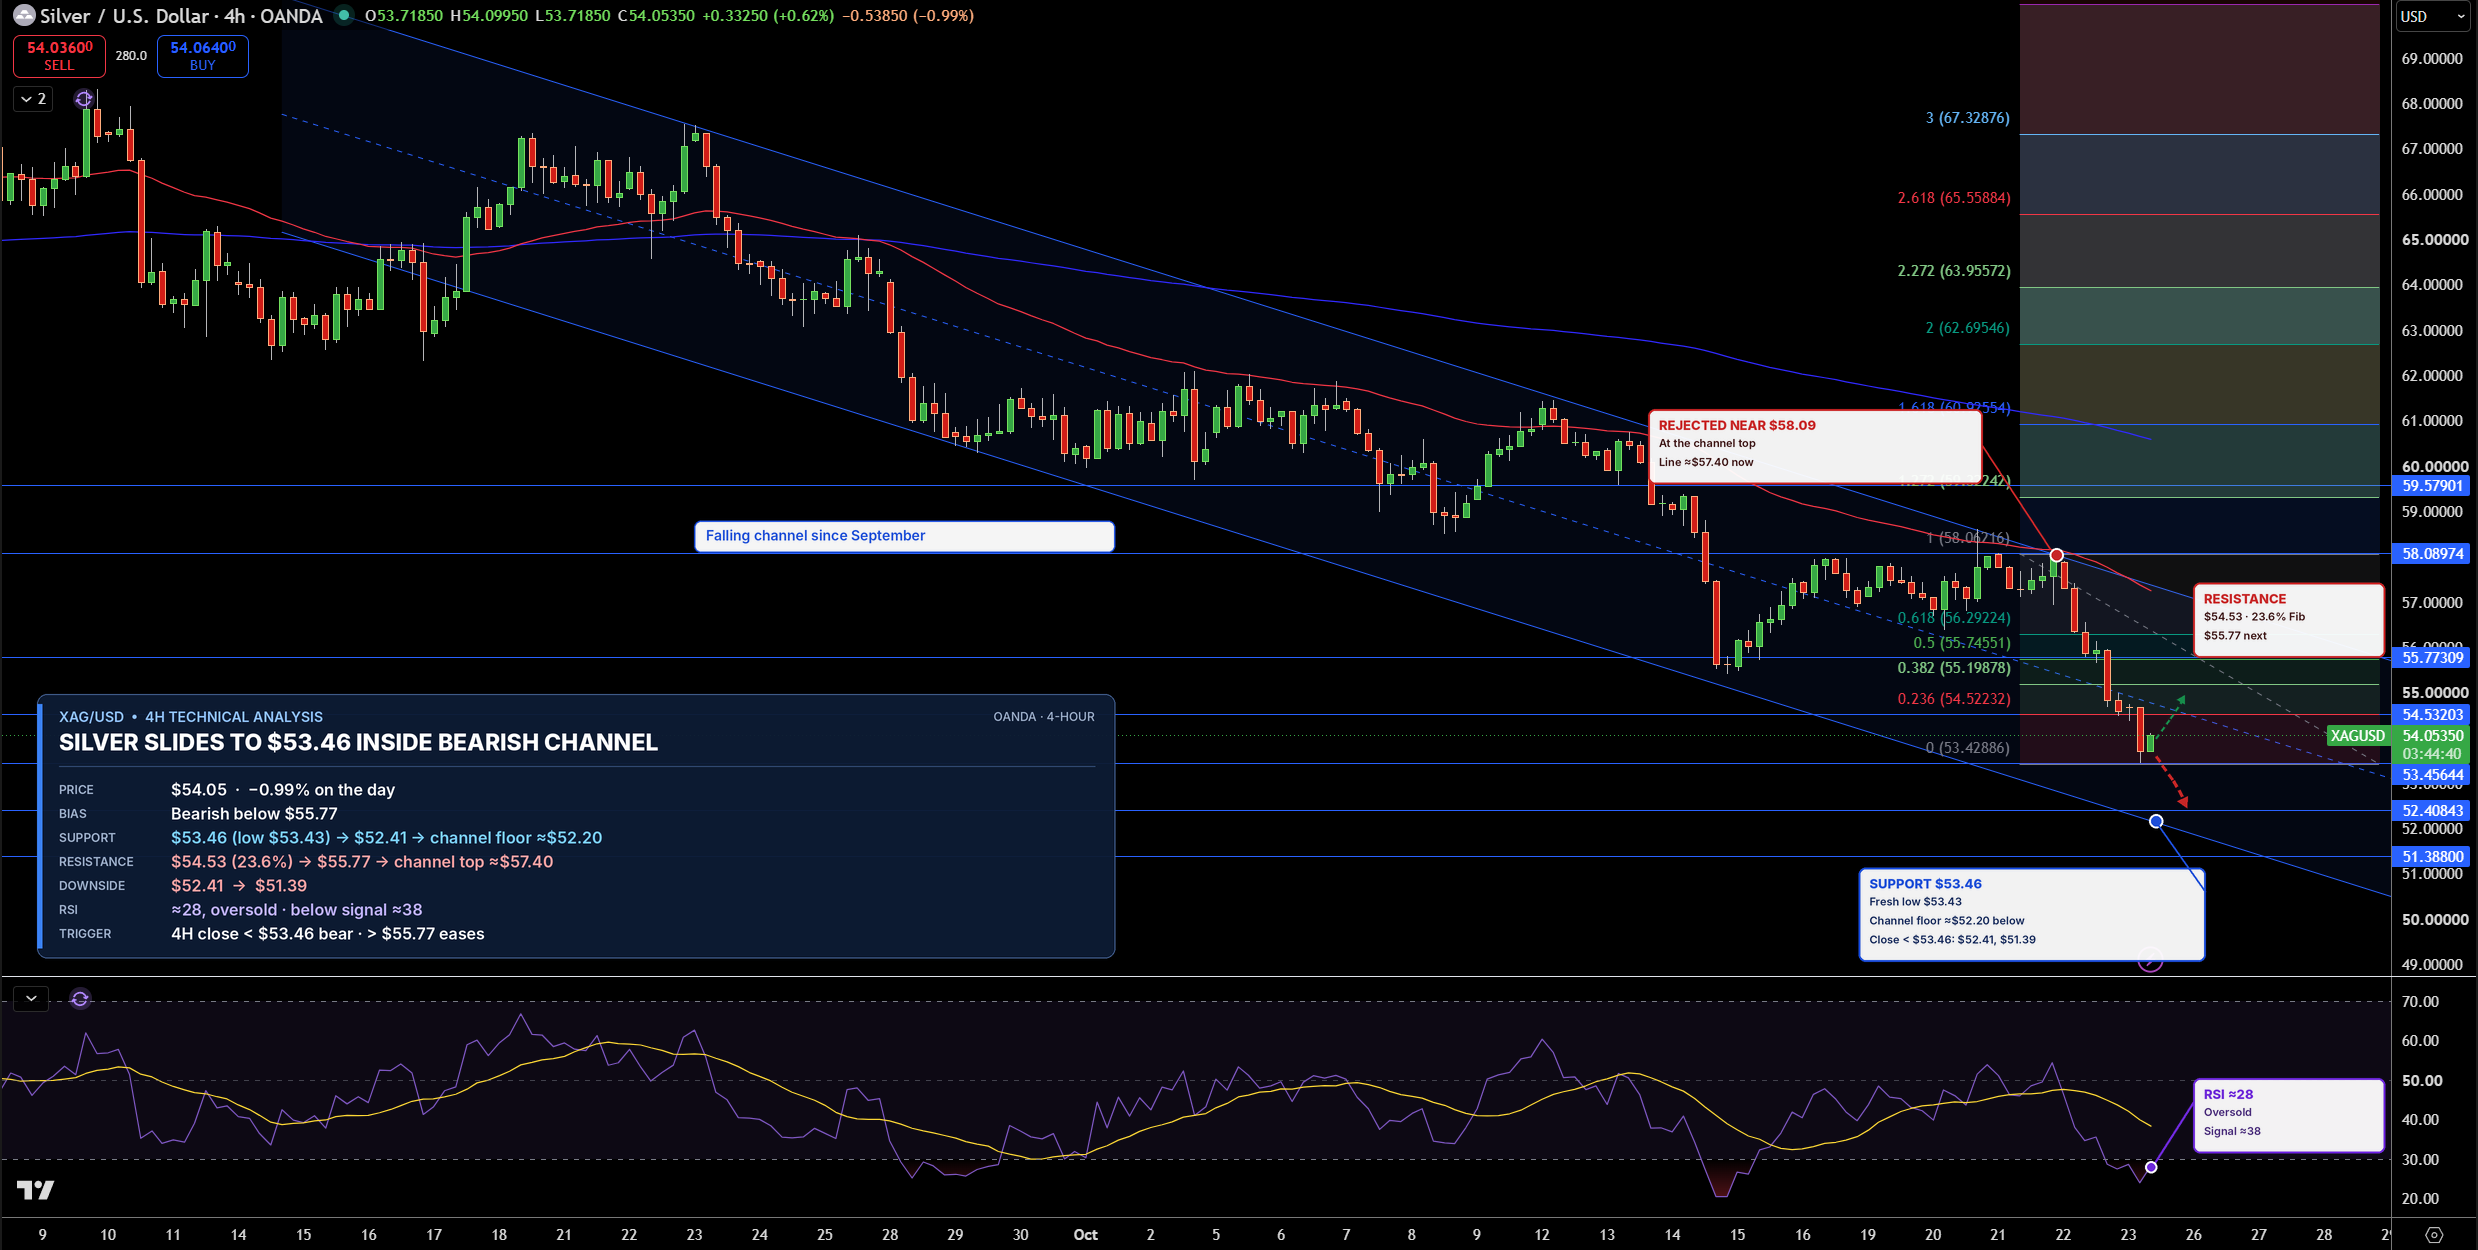Image resolution: width=2478 pixels, height=1250 pixels.
Task: Open chart settings hexagon gear icon
Action: click(2434, 1234)
